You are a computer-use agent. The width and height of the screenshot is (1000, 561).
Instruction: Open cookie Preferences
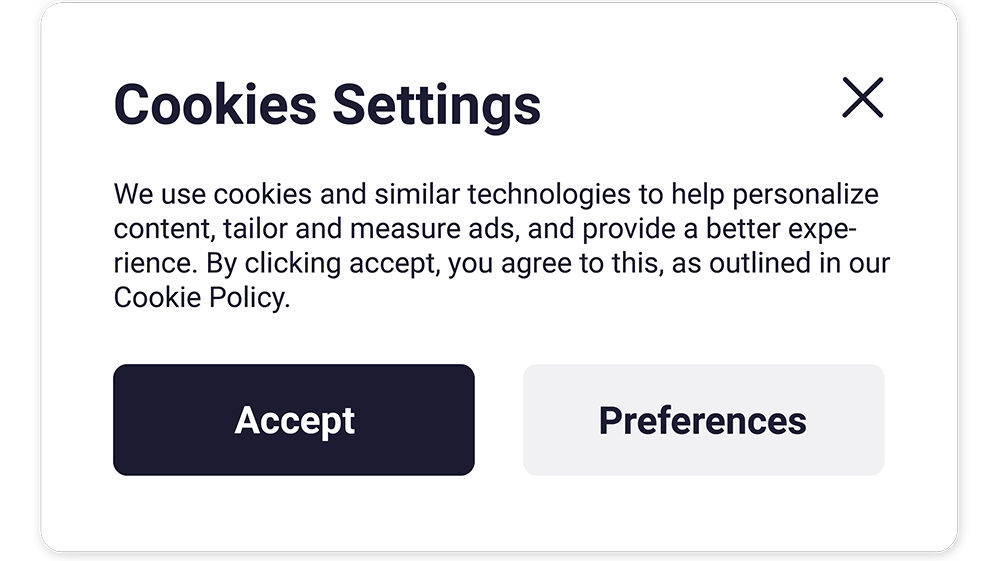tap(703, 420)
